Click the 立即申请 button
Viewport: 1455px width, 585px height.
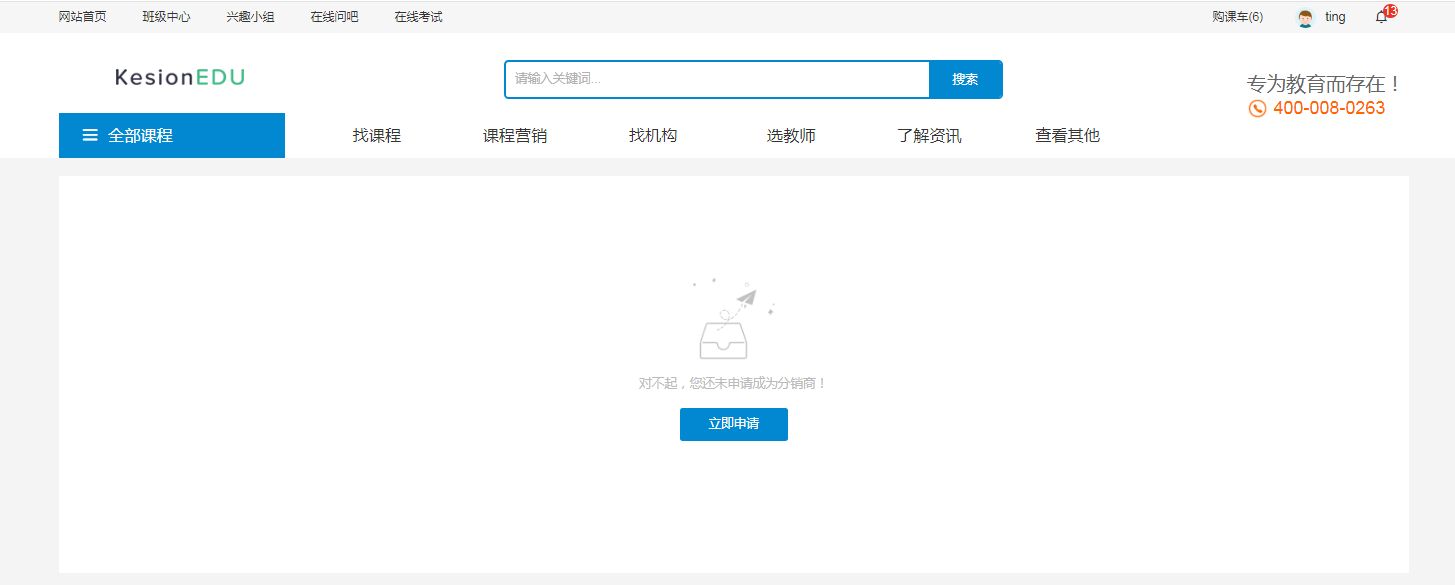[x=733, y=424]
